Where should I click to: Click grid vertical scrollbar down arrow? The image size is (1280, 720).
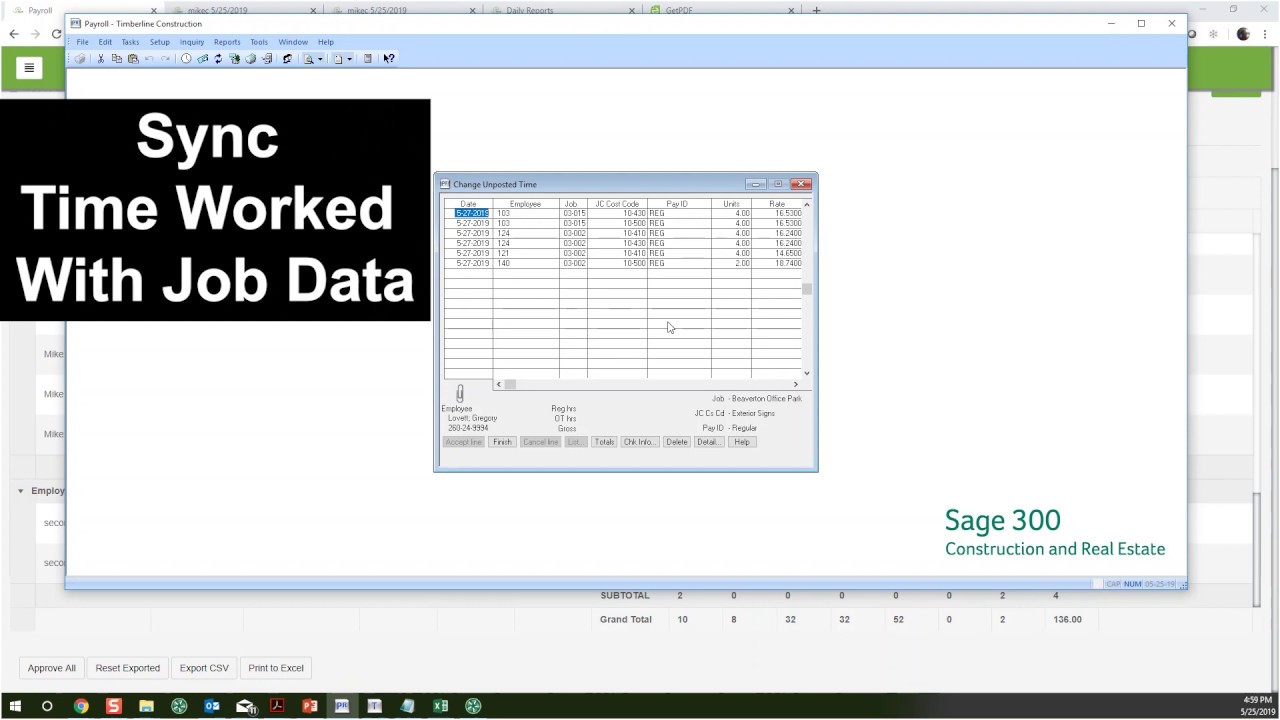click(807, 373)
